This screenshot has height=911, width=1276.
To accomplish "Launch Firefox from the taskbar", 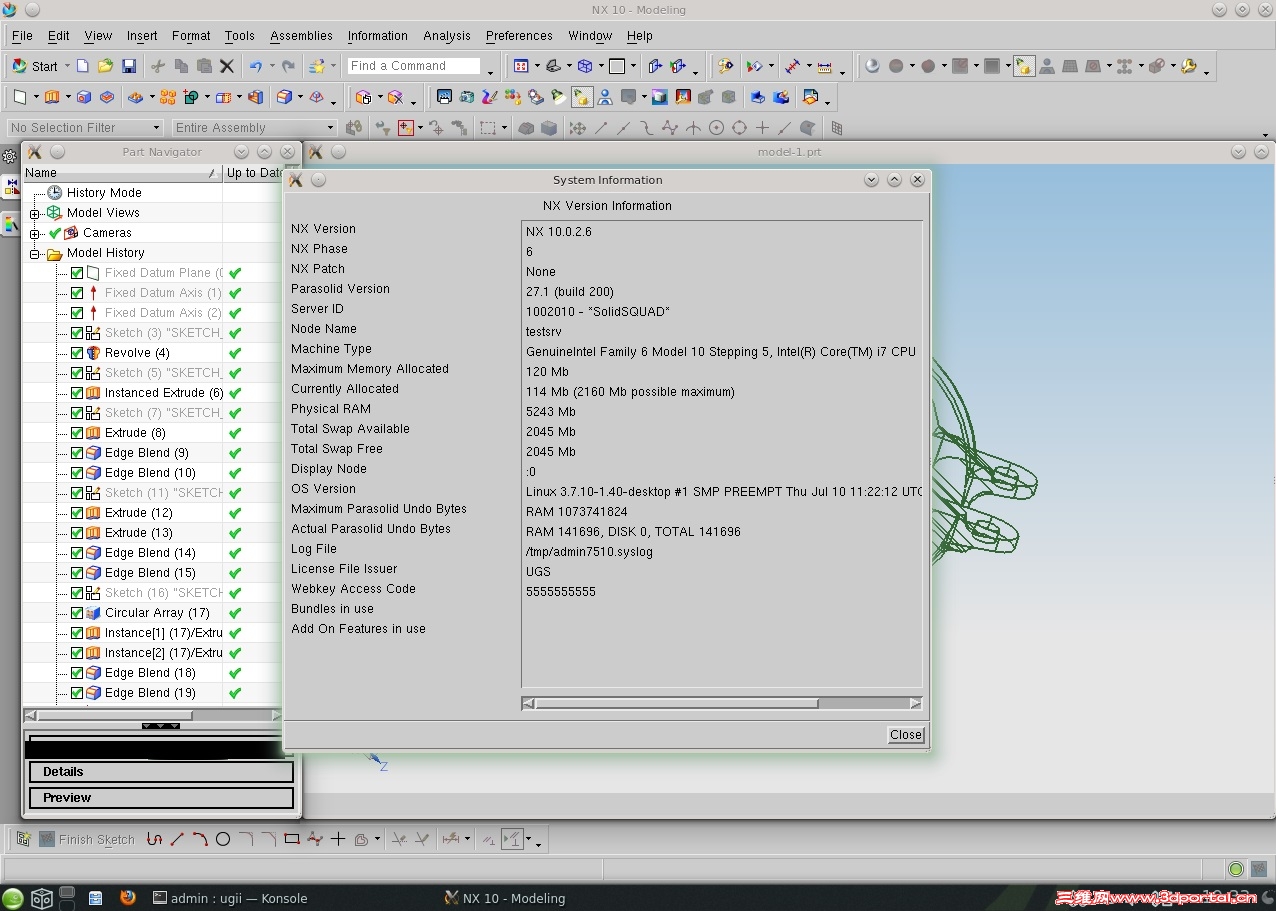I will [127, 898].
